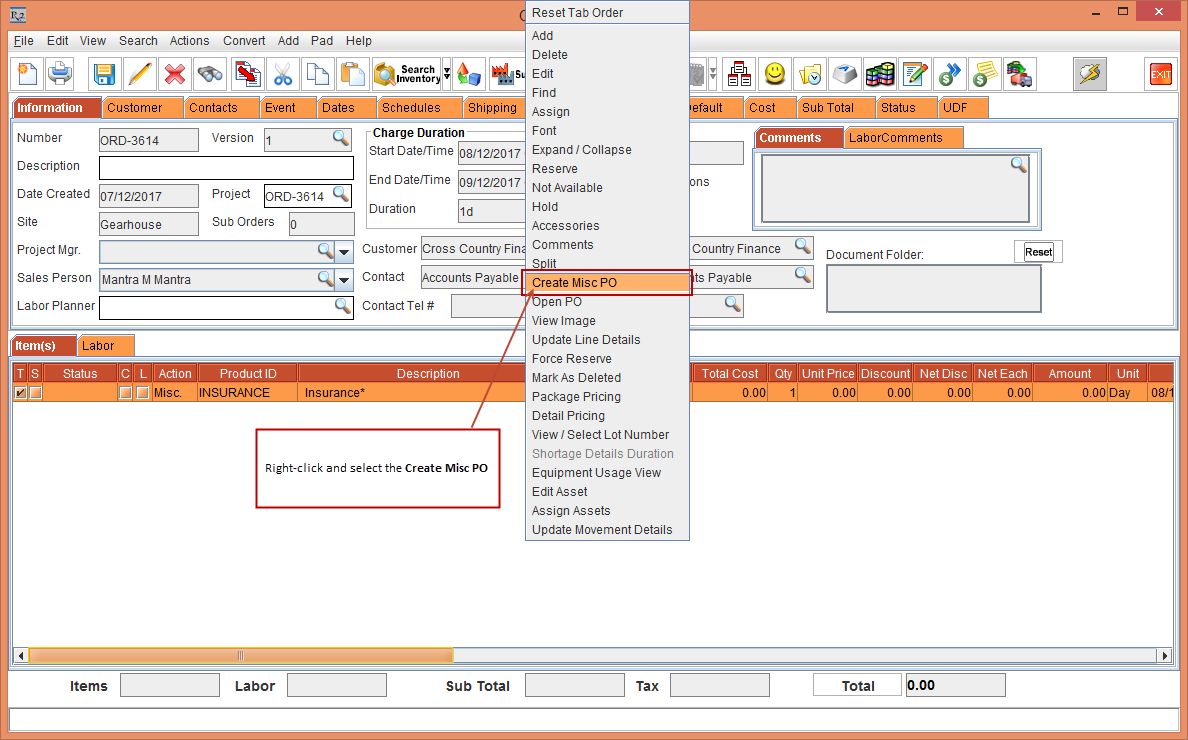Click the Product ID column header
This screenshot has width=1188, height=740.
point(248,373)
